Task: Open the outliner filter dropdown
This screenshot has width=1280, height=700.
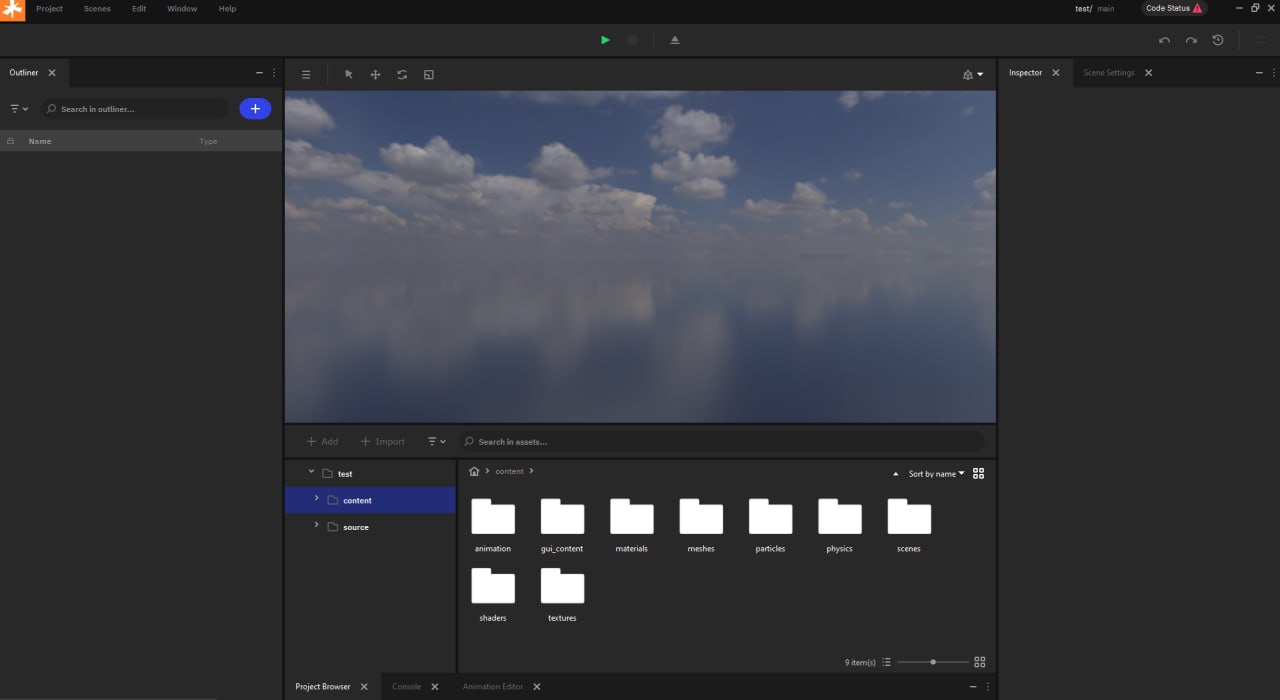Action: click(19, 108)
